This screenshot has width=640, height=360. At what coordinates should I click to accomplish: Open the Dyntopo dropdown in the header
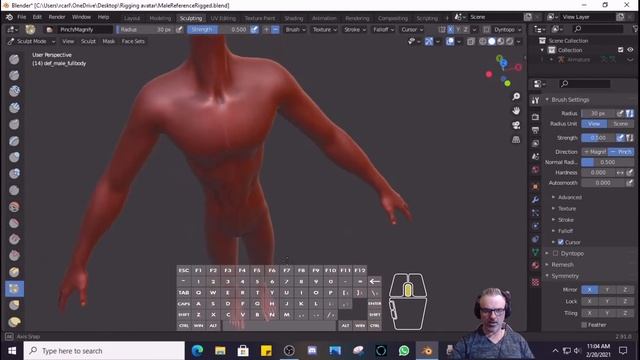tap(507, 29)
